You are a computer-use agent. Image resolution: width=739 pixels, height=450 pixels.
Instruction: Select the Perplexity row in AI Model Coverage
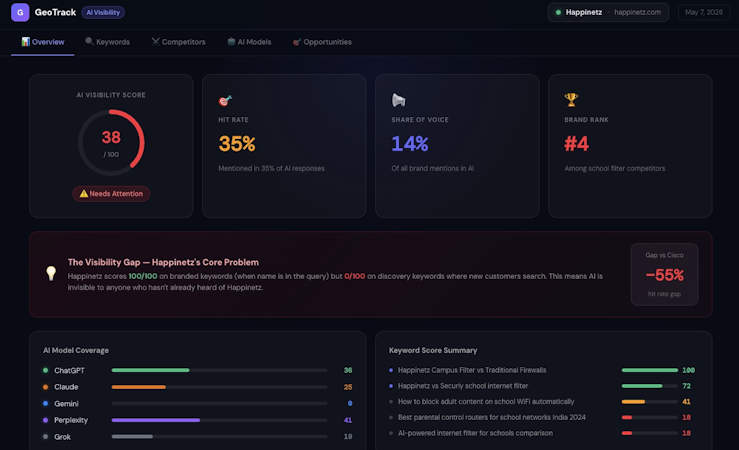coord(197,420)
